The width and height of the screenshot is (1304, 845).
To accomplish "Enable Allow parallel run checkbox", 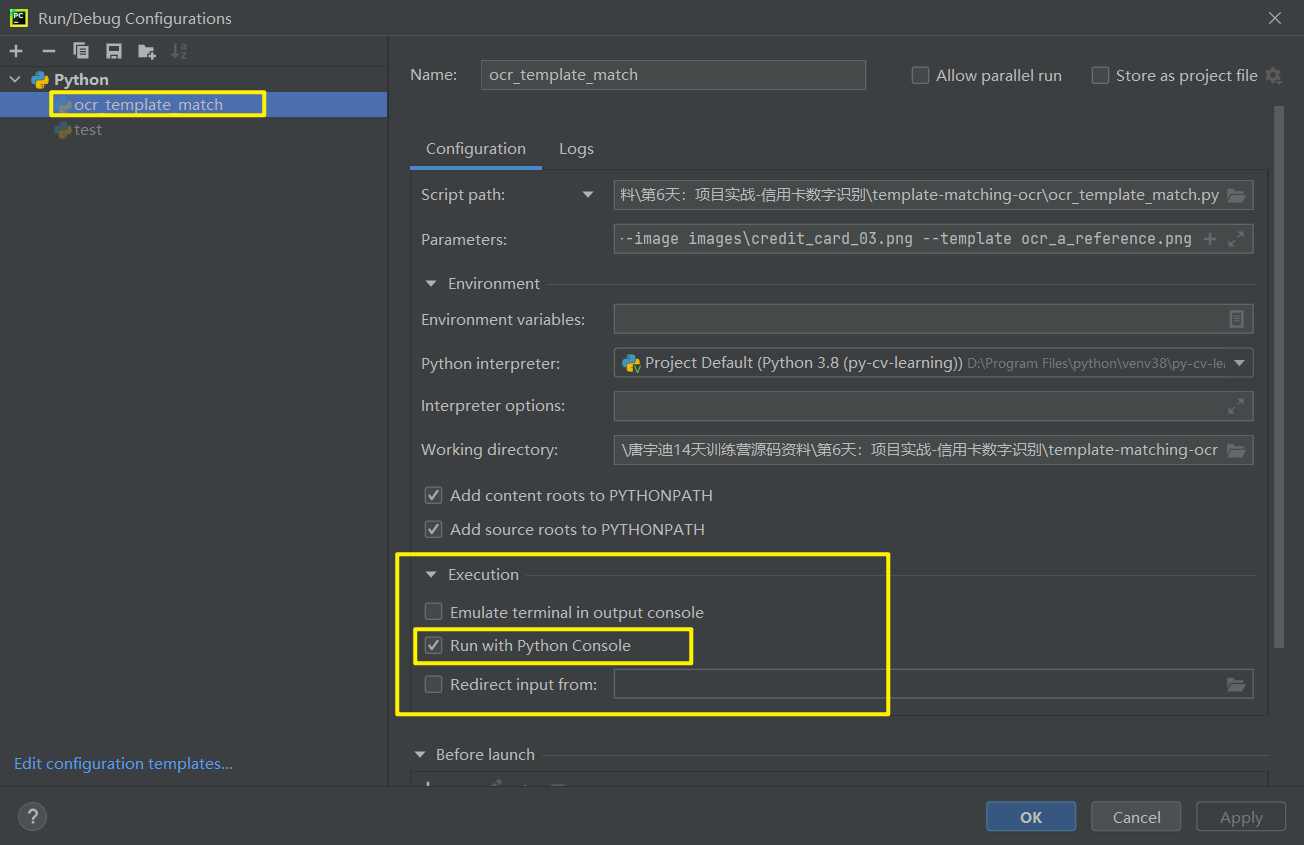I will point(920,75).
